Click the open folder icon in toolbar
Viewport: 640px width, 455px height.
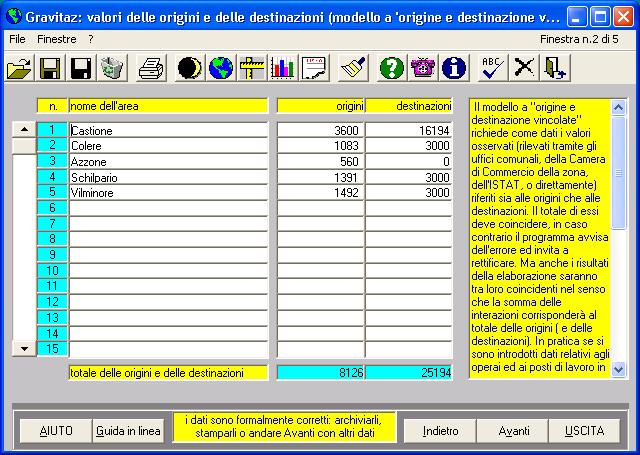pyautogui.click(x=19, y=68)
